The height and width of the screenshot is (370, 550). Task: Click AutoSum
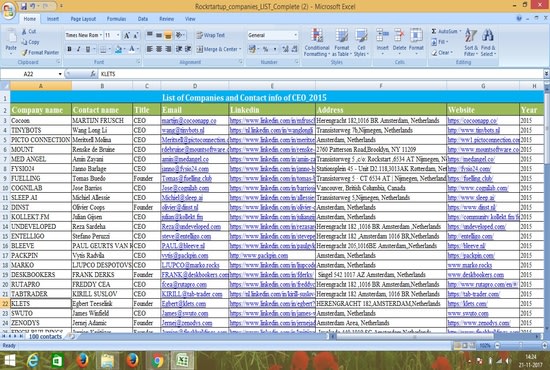pyautogui.click(x=445, y=31)
